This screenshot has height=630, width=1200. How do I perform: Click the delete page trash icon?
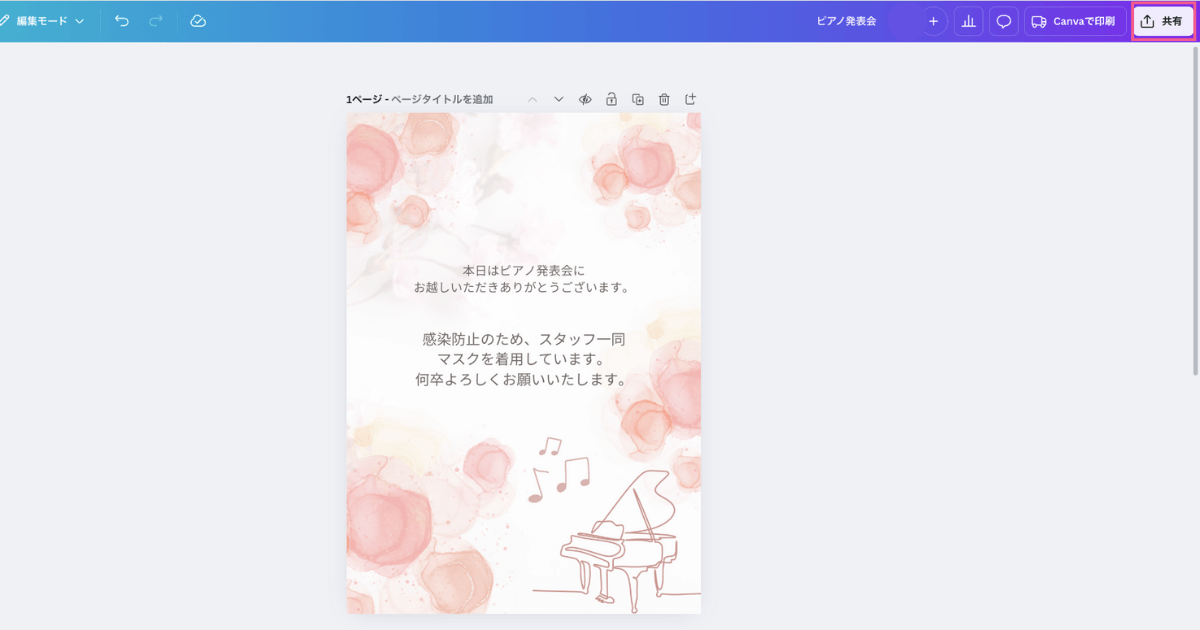[x=664, y=99]
